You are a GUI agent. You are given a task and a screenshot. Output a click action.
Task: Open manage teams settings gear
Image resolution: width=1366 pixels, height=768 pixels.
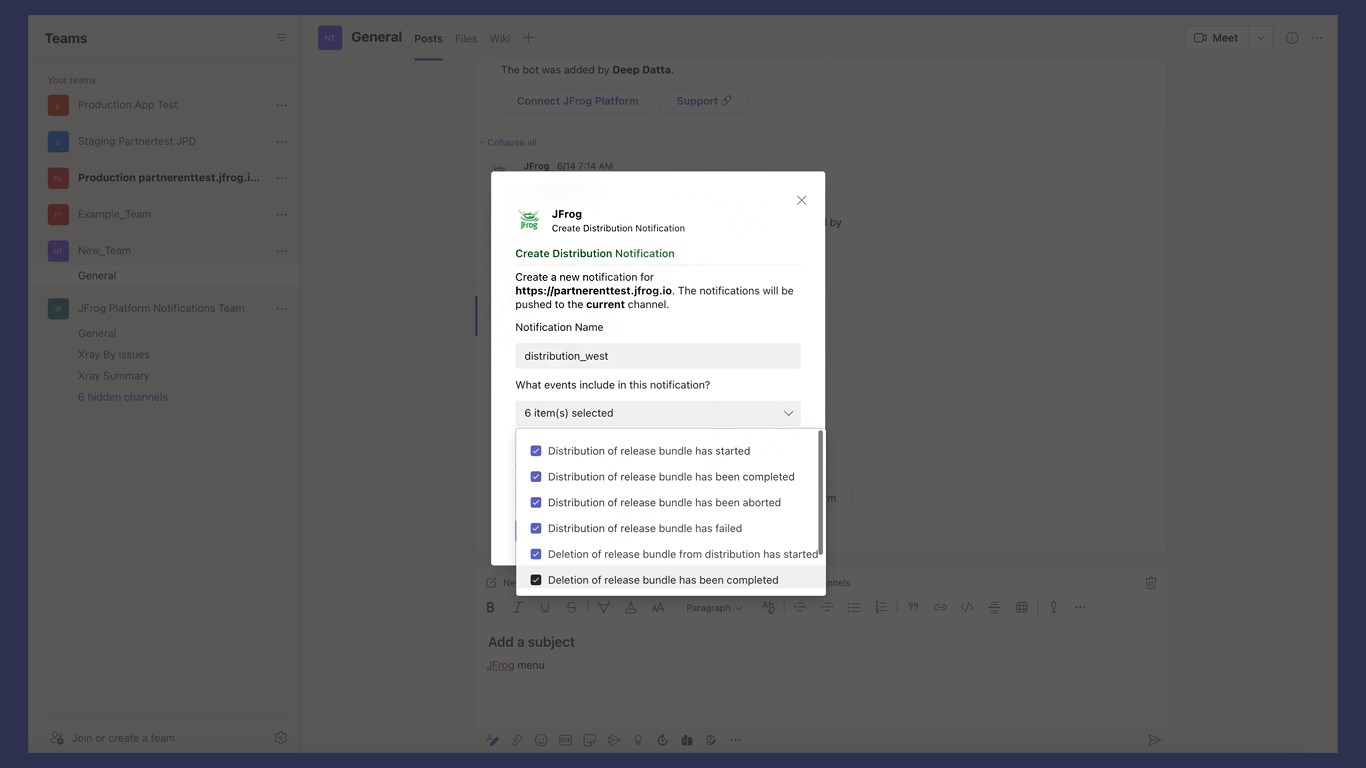pos(281,738)
